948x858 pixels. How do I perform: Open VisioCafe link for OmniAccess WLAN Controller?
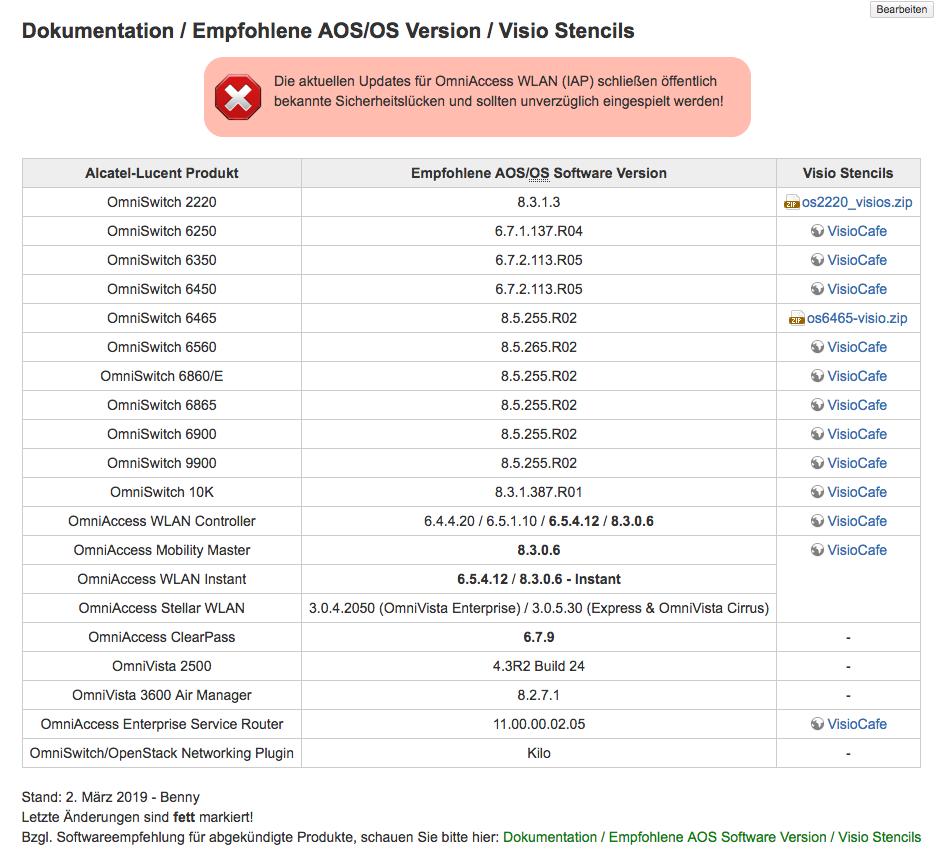point(857,521)
